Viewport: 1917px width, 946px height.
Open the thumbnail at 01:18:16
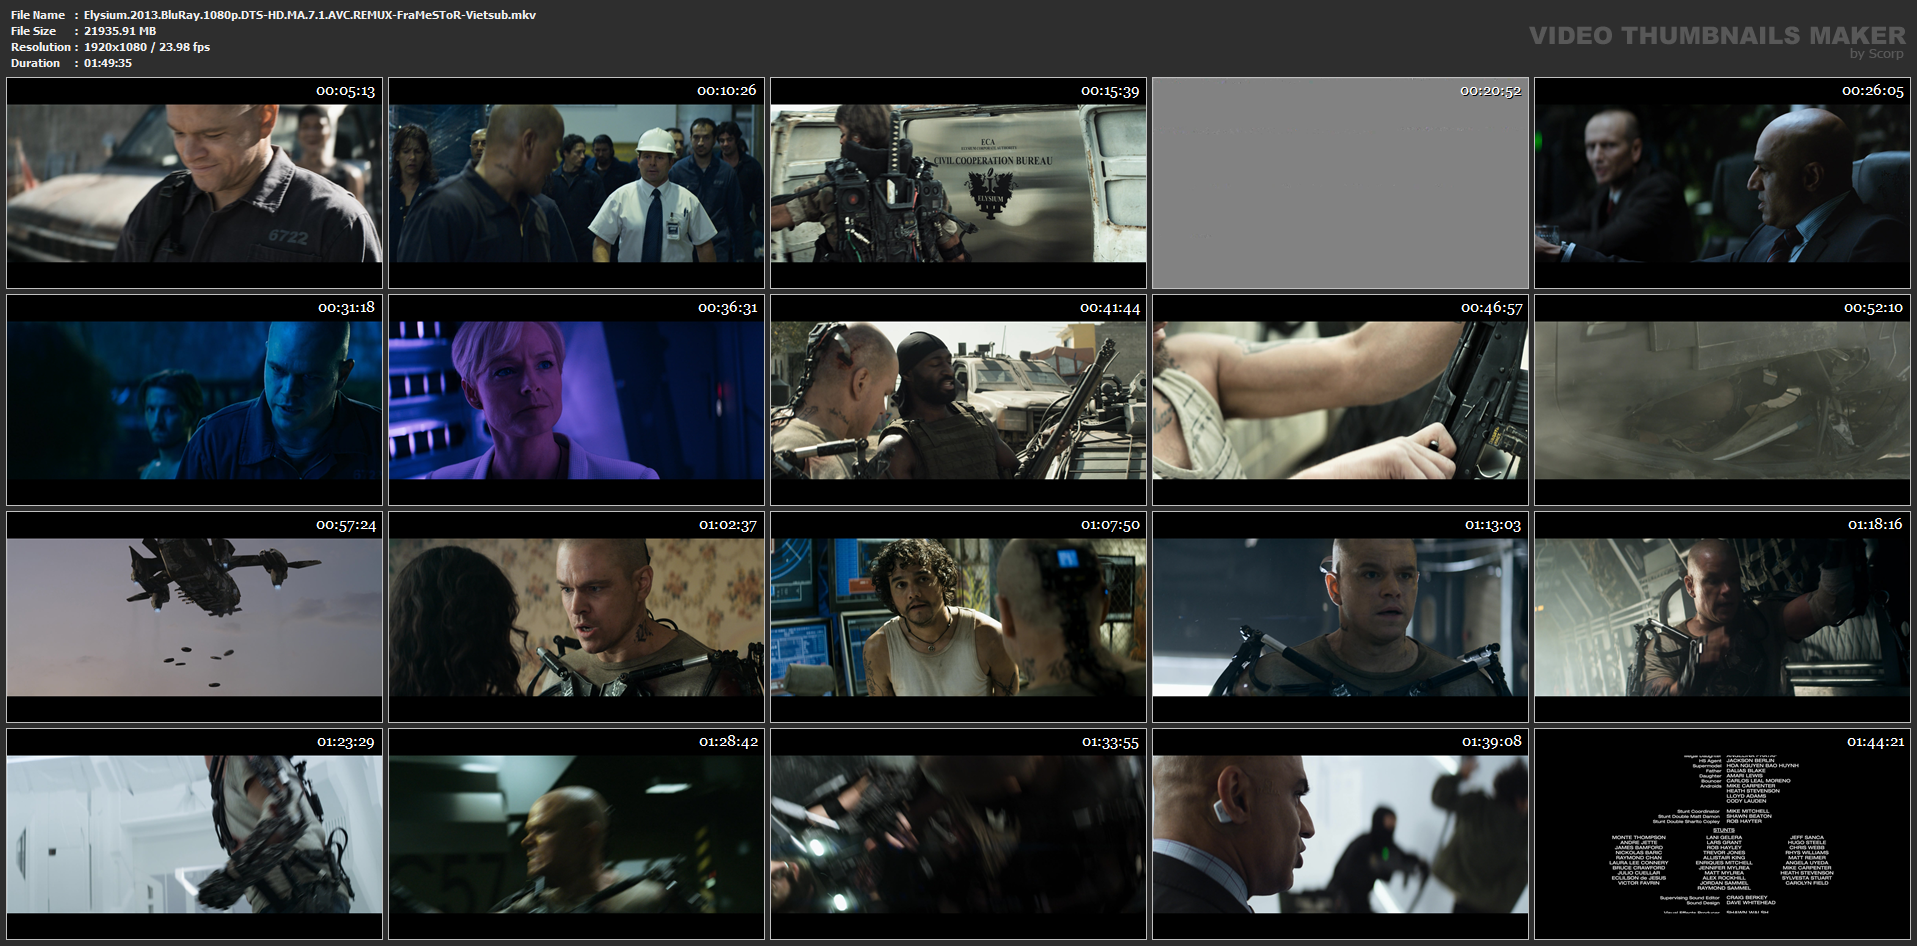tap(1723, 617)
